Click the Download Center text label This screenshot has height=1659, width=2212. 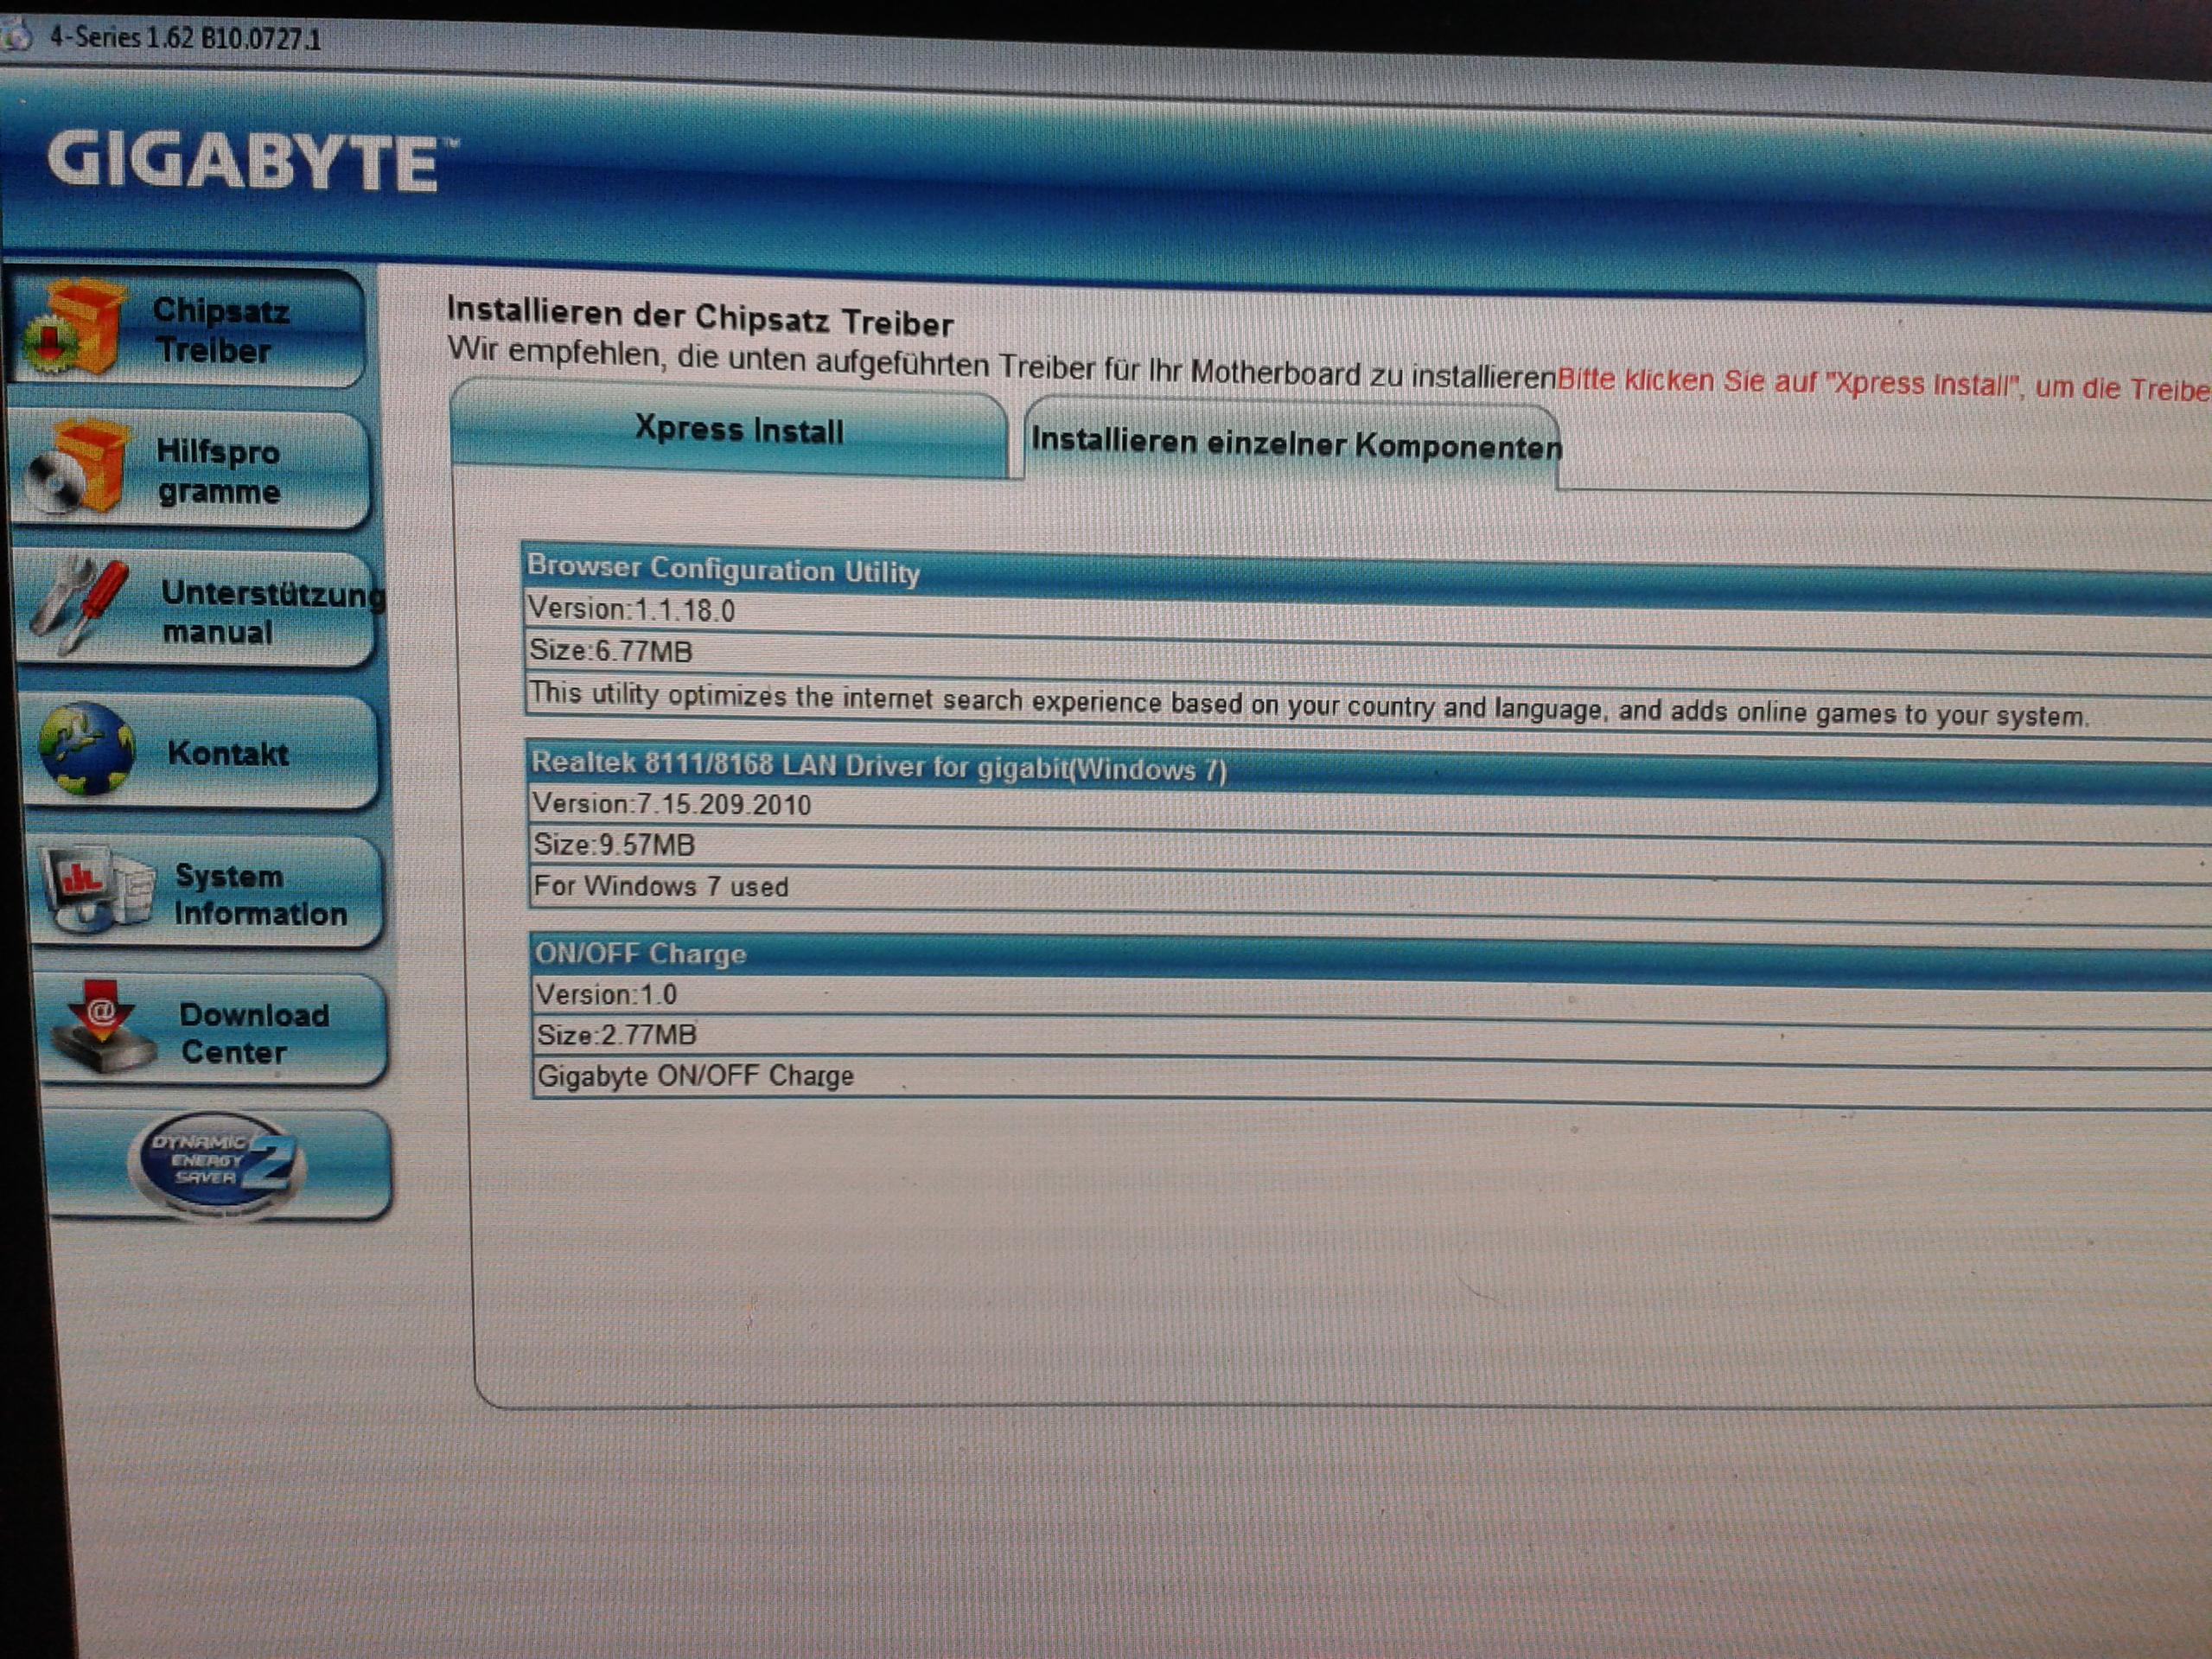coord(254,1033)
